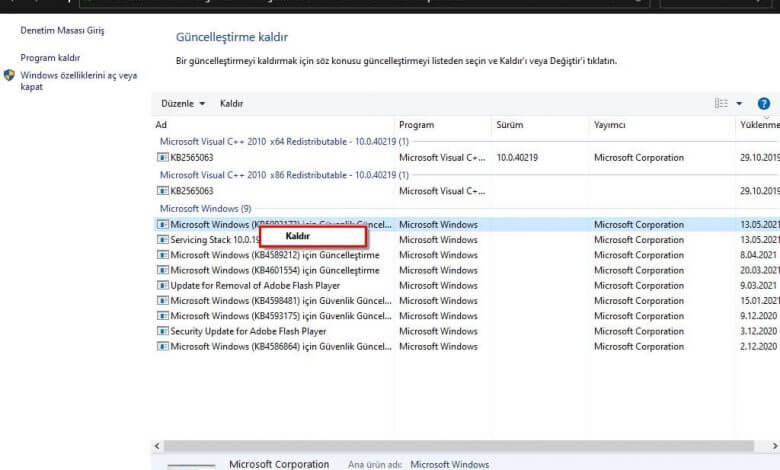Viewport: 780px width, 470px height.
Task: Click the horizontal scrollbar thumb
Action: [x=459, y=446]
